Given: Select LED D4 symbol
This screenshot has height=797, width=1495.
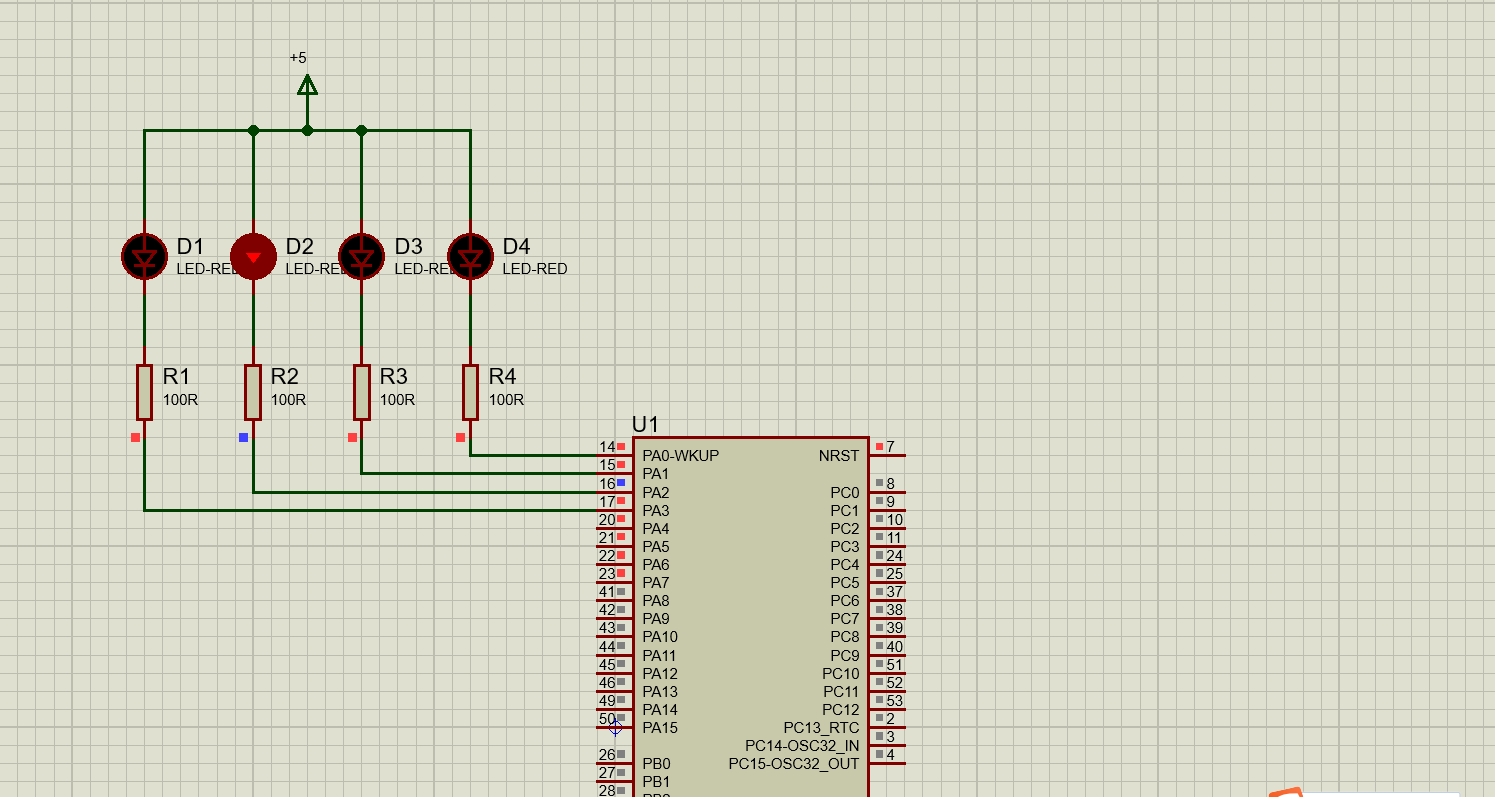Looking at the screenshot, I should click(470, 257).
